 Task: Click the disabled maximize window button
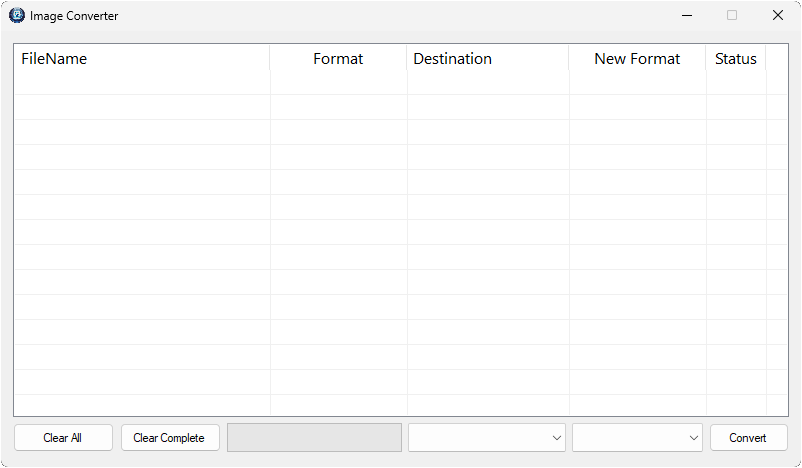[x=732, y=15]
